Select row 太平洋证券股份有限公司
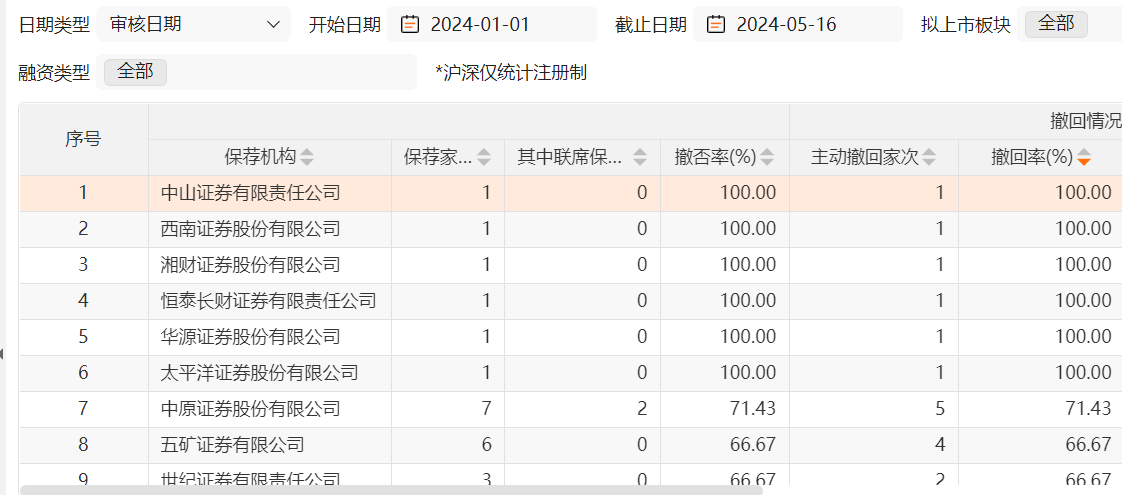This screenshot has width=1122, height=495. (570, 373)
